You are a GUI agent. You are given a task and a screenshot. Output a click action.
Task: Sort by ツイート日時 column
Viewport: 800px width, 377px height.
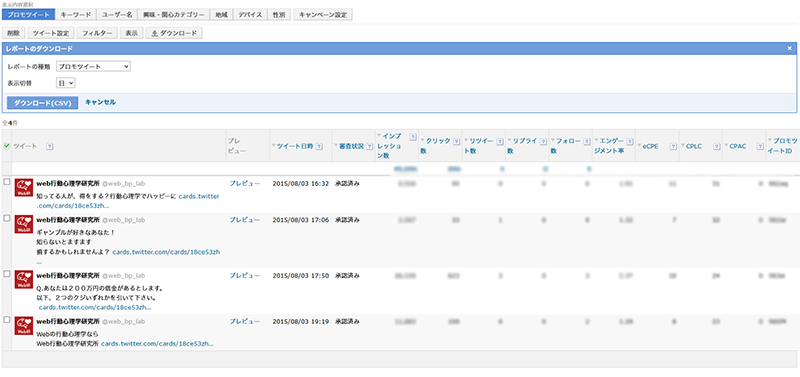click(x=295, y=146)
